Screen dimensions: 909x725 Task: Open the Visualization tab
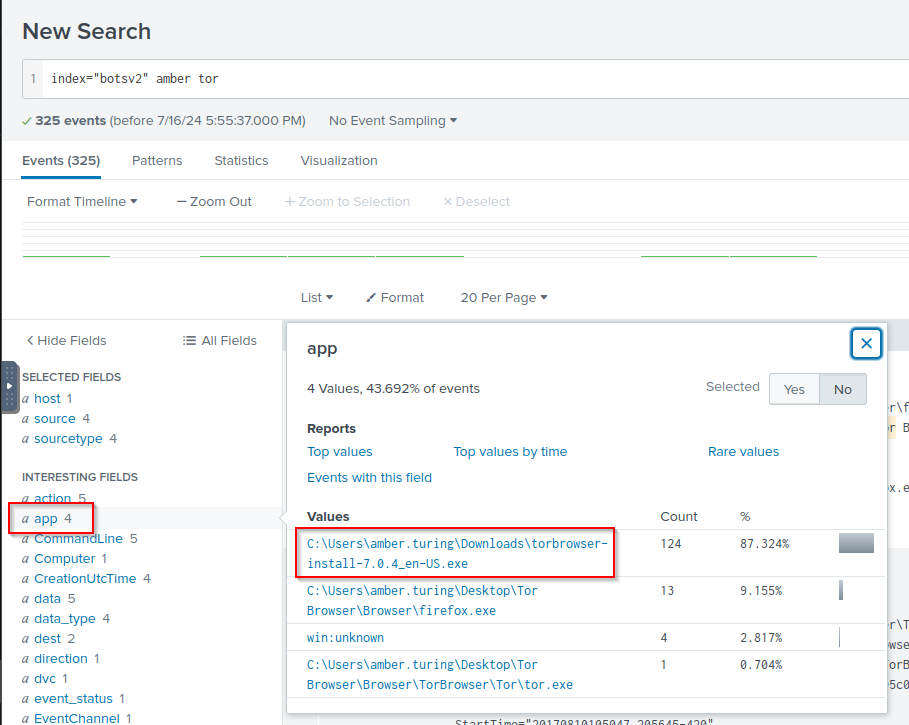[x=339, y=161]
